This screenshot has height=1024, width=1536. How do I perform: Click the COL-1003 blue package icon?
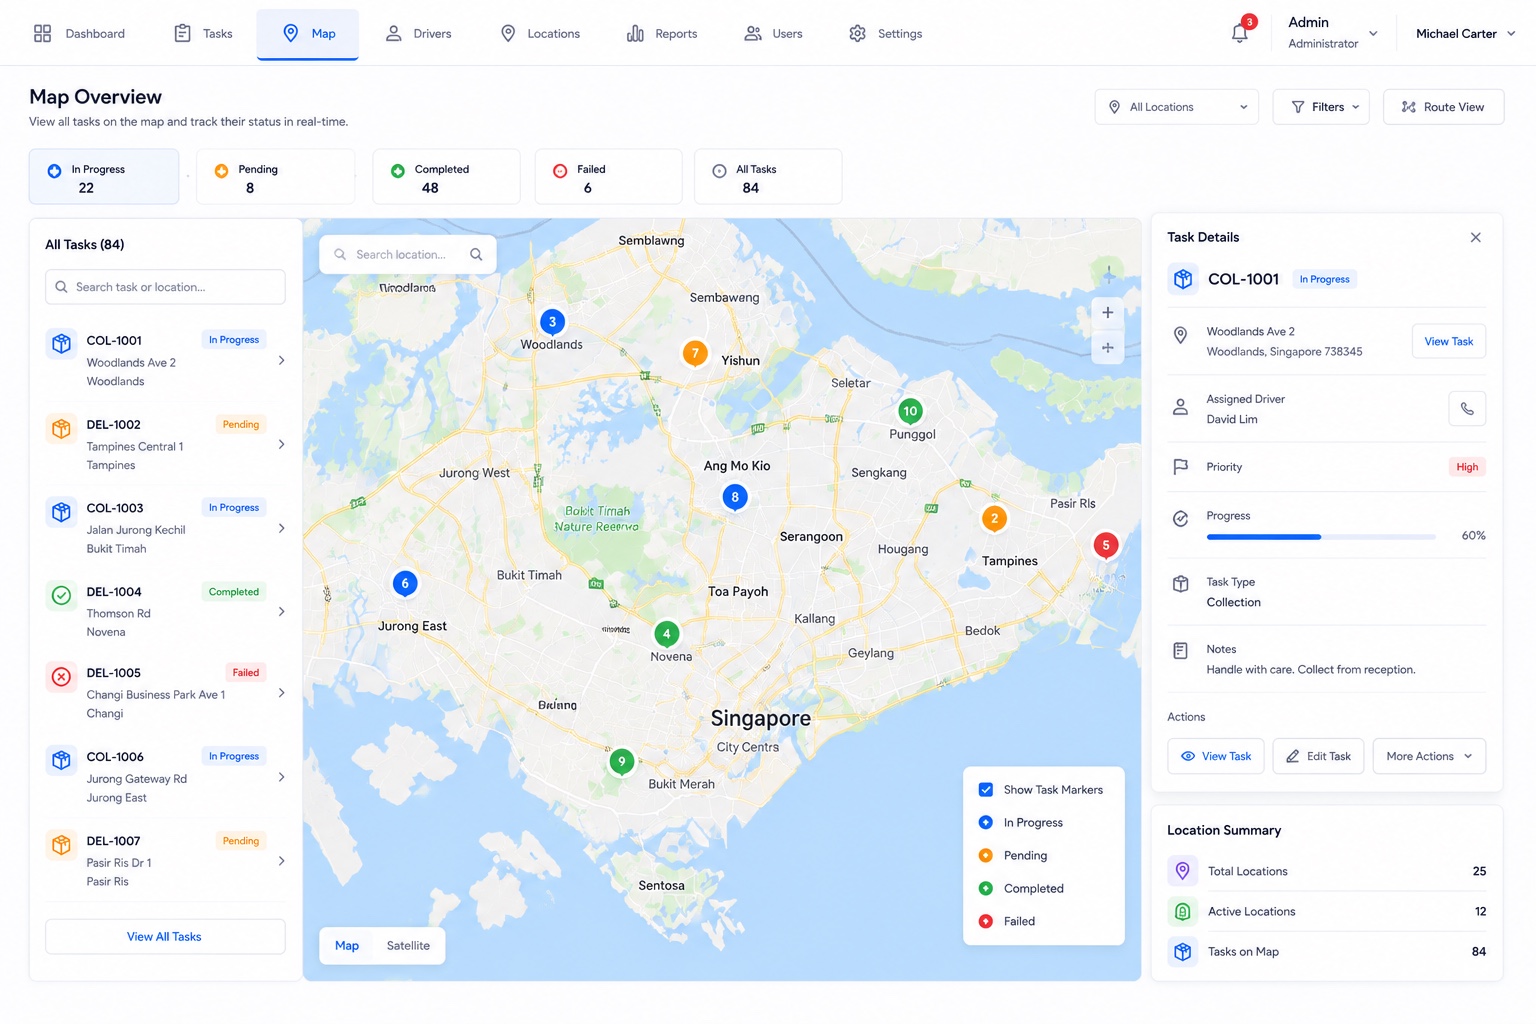[x=61, y=512]
